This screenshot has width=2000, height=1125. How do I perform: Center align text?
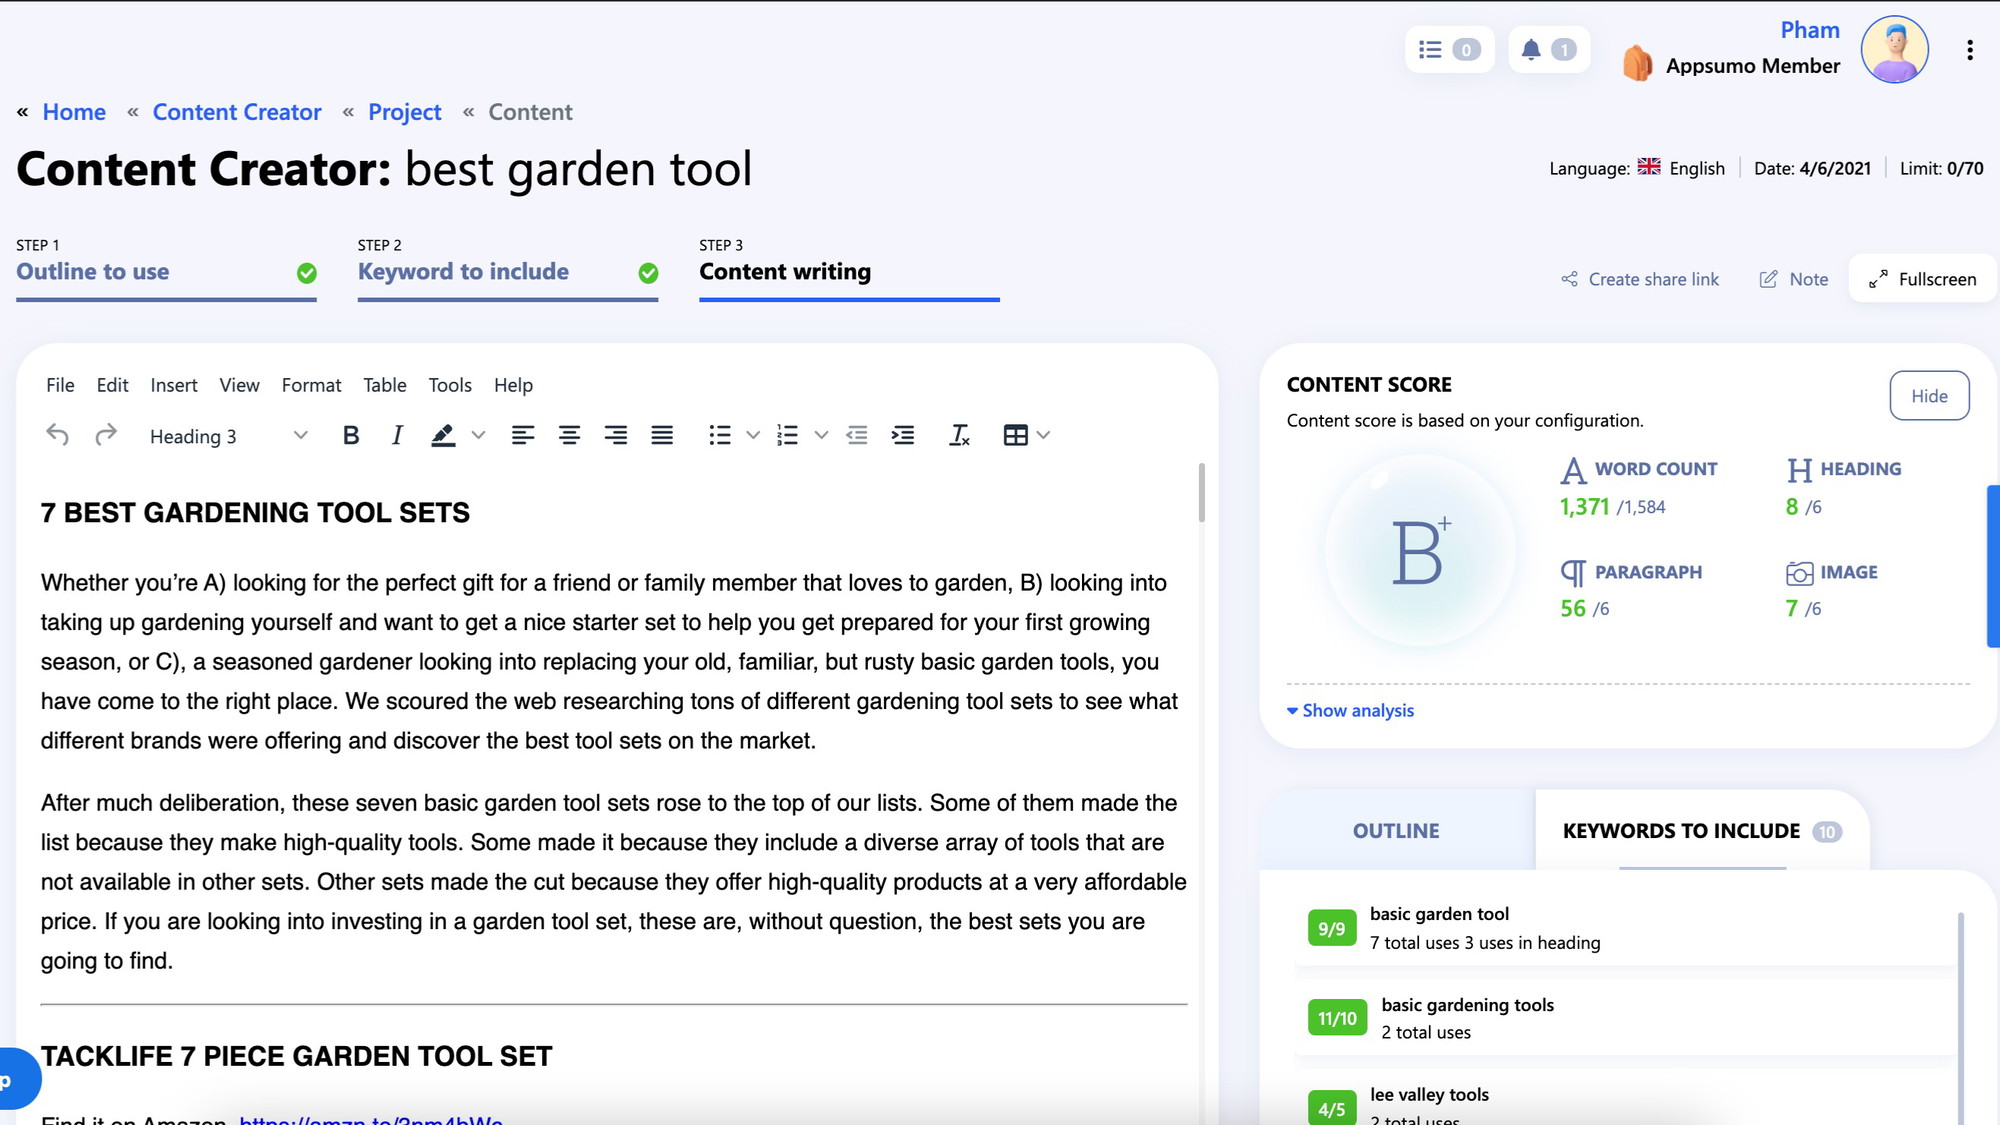click(x=569, y=435)
